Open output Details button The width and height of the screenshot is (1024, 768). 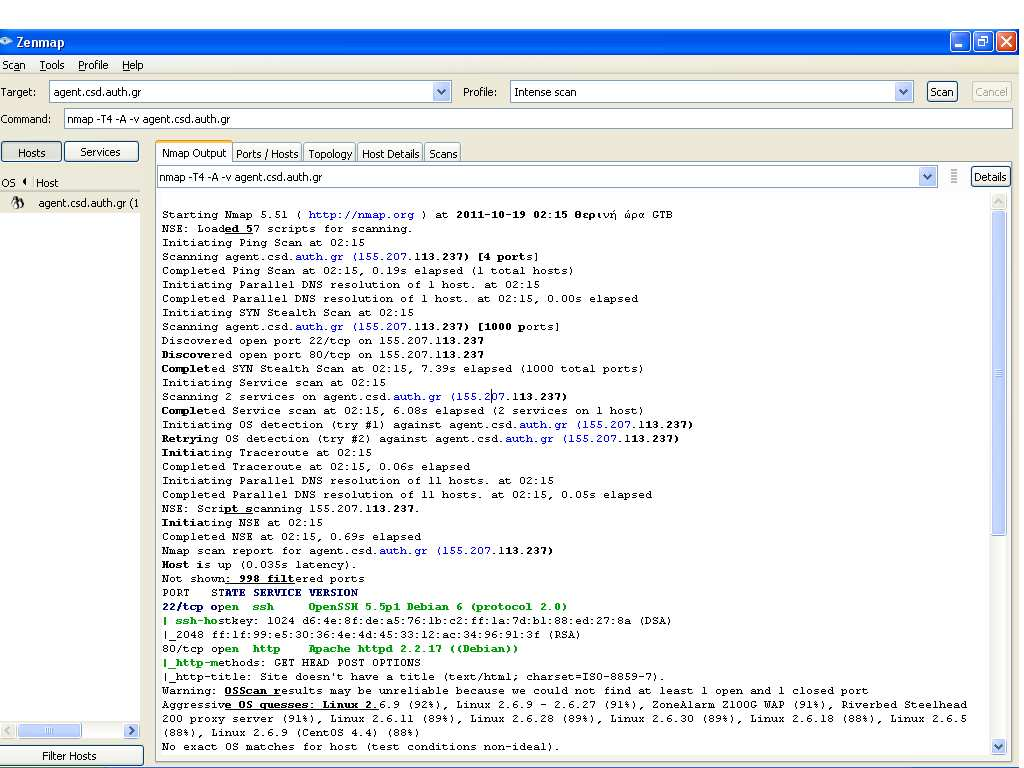pyautogui.click(x=989, y=176)
